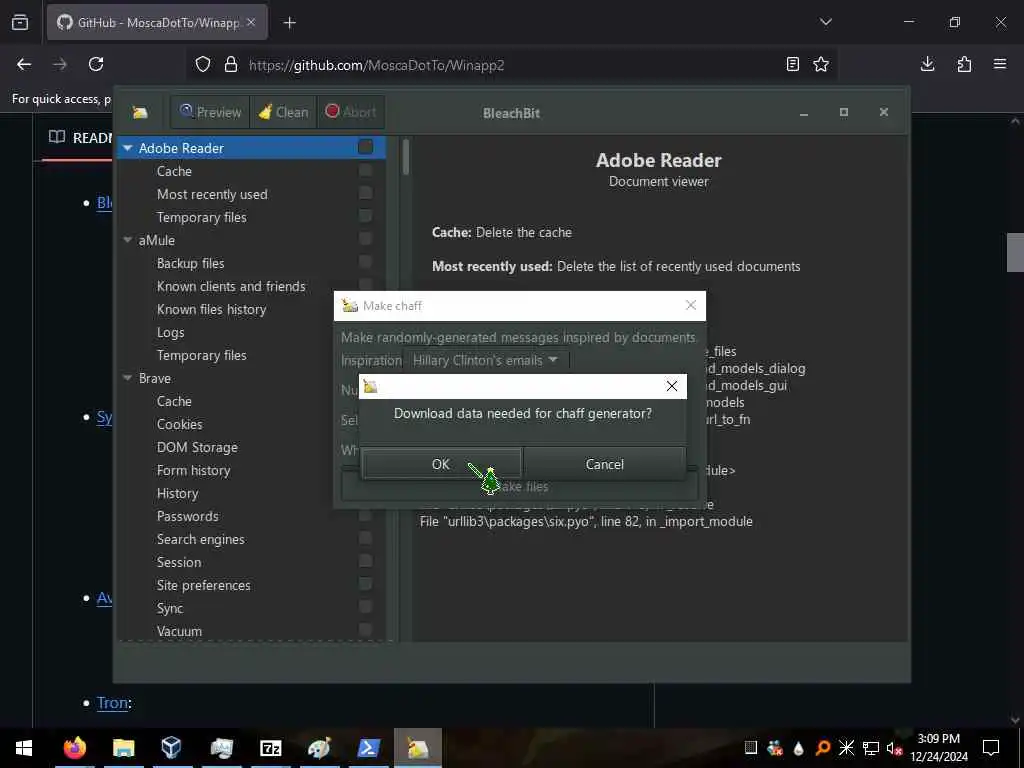The width and height of the screenshot is (1024, 768).
Task: Select Brave Vacuum entry
Action: point(179,631)
